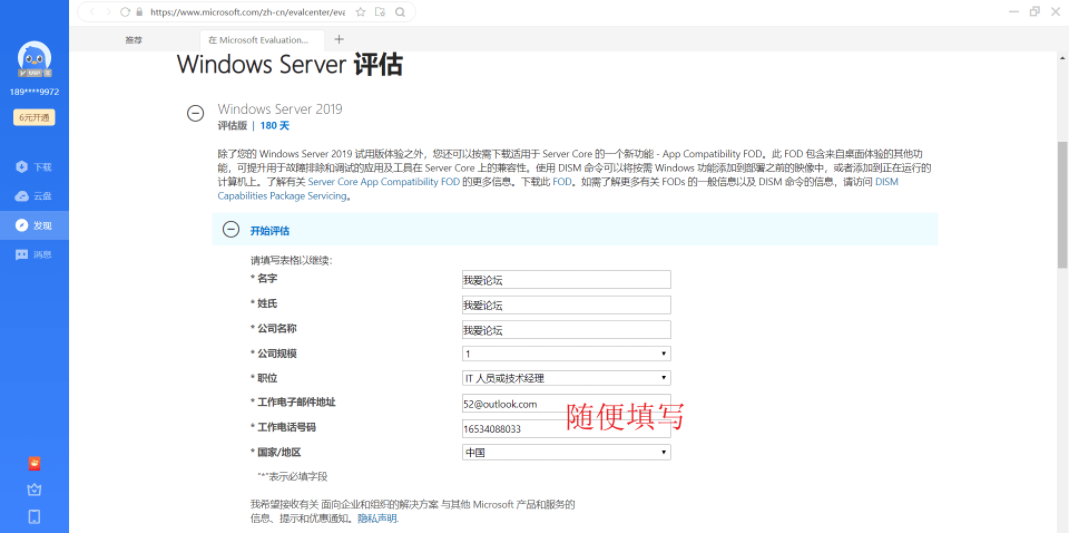Click the red gift icon in sidebar
1069x533 pixels.
(34, 464)
